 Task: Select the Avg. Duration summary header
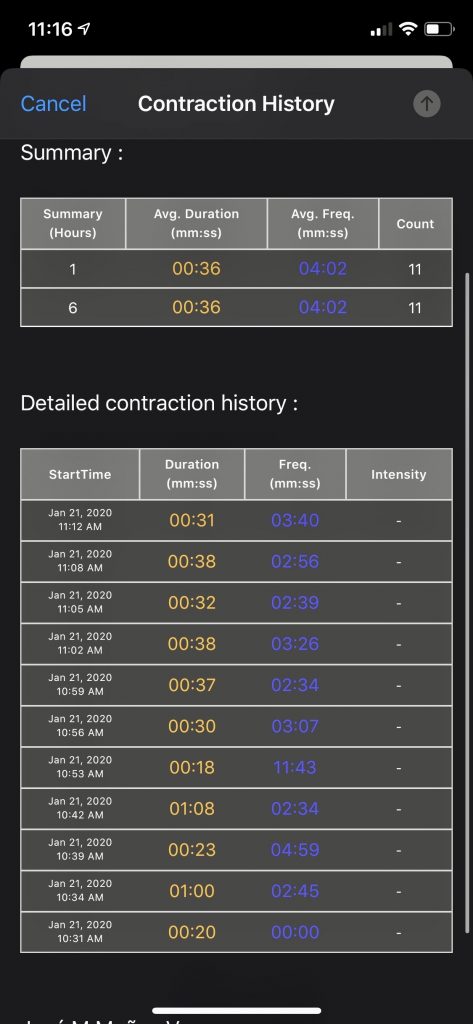pyautogui.click(x=196, y=223)
